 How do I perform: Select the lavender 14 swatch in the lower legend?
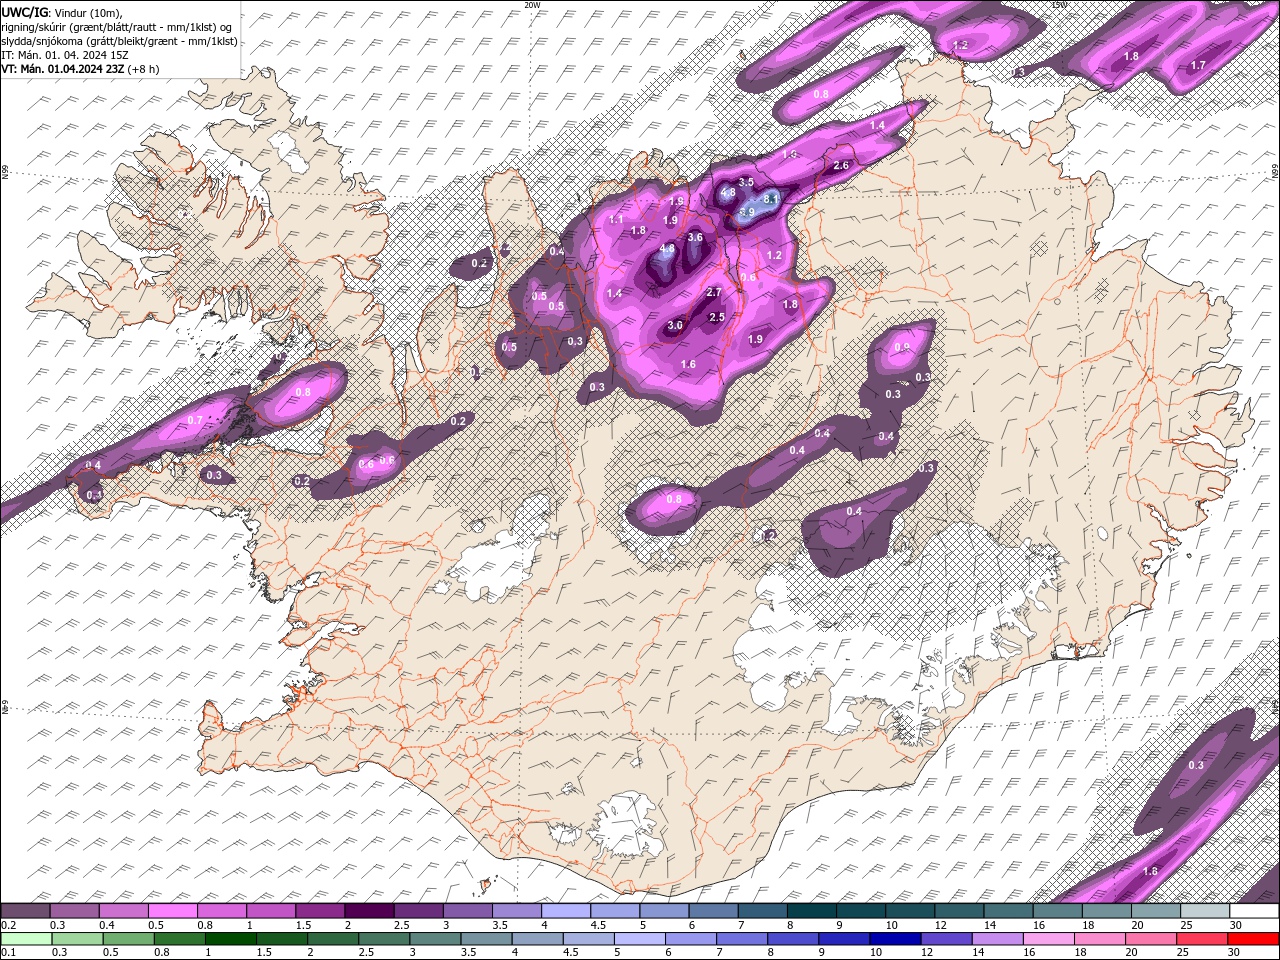(x=996, y=939)
